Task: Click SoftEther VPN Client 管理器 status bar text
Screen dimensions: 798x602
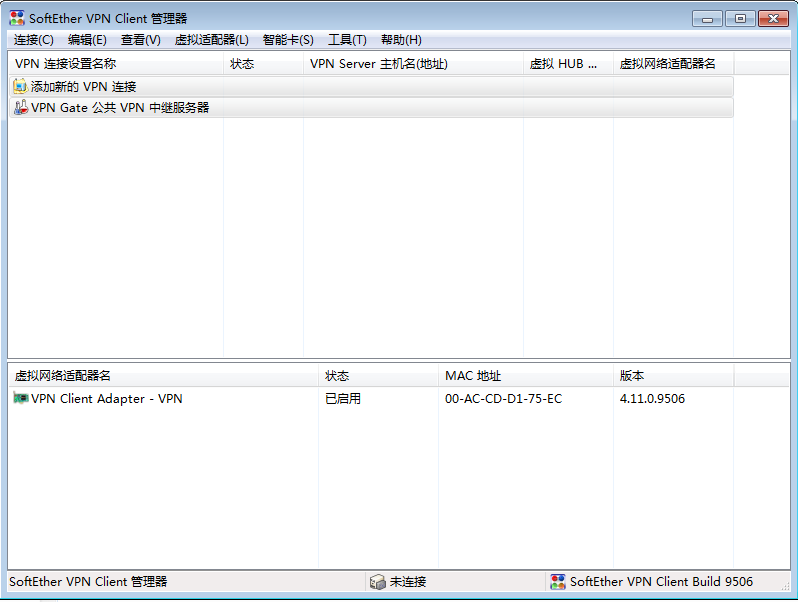Action: tap(88, 582)
